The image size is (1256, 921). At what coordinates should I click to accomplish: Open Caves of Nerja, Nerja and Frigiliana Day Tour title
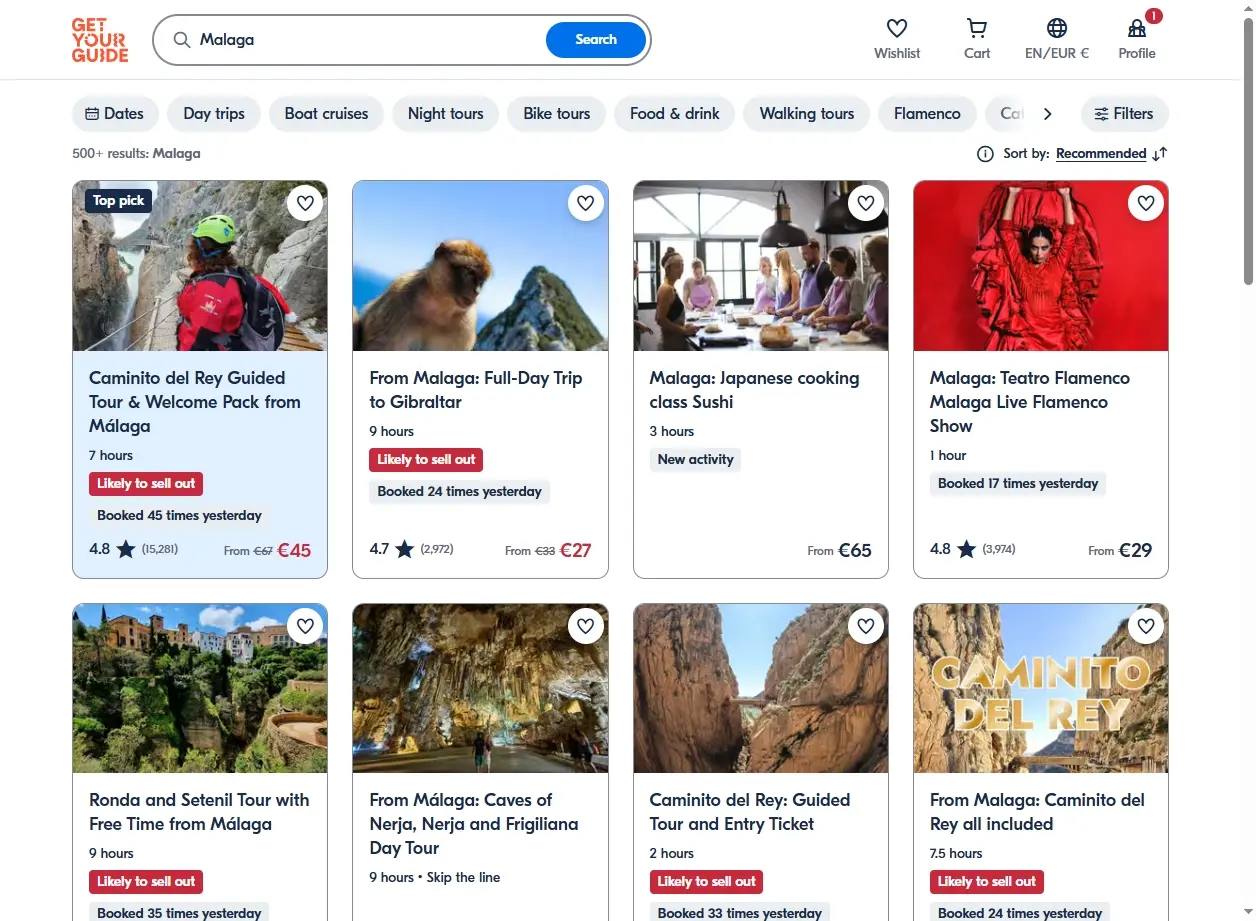(x=474, y=824)
